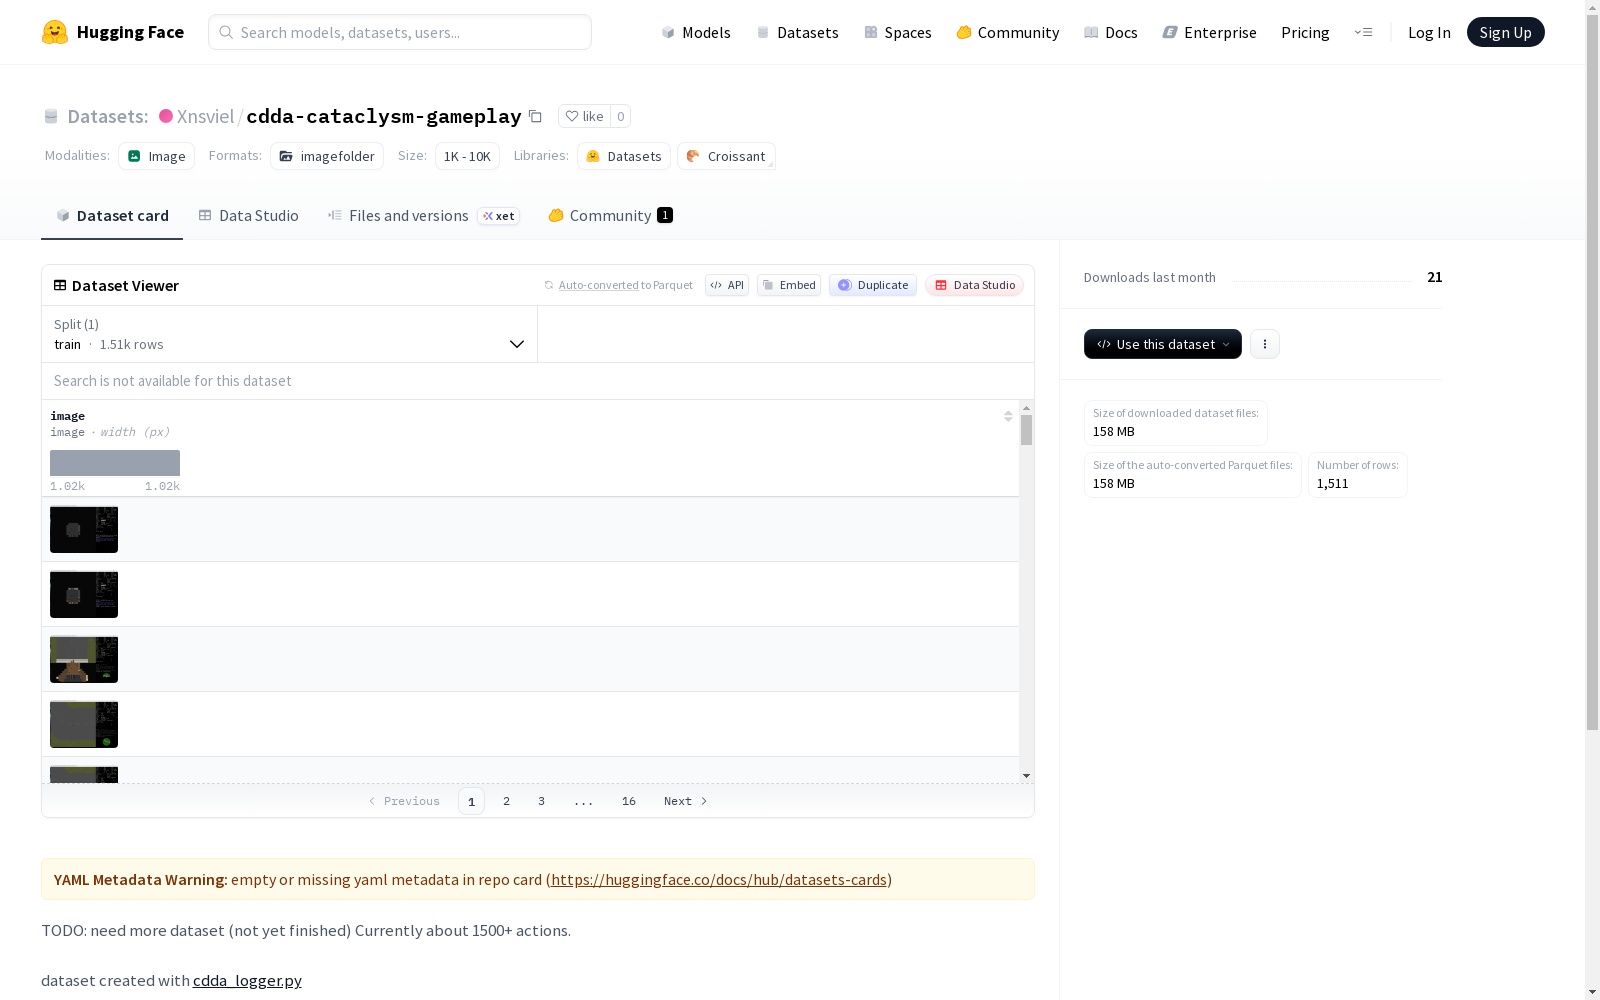
Task: Open the Community tab
Action: (610, 216)
